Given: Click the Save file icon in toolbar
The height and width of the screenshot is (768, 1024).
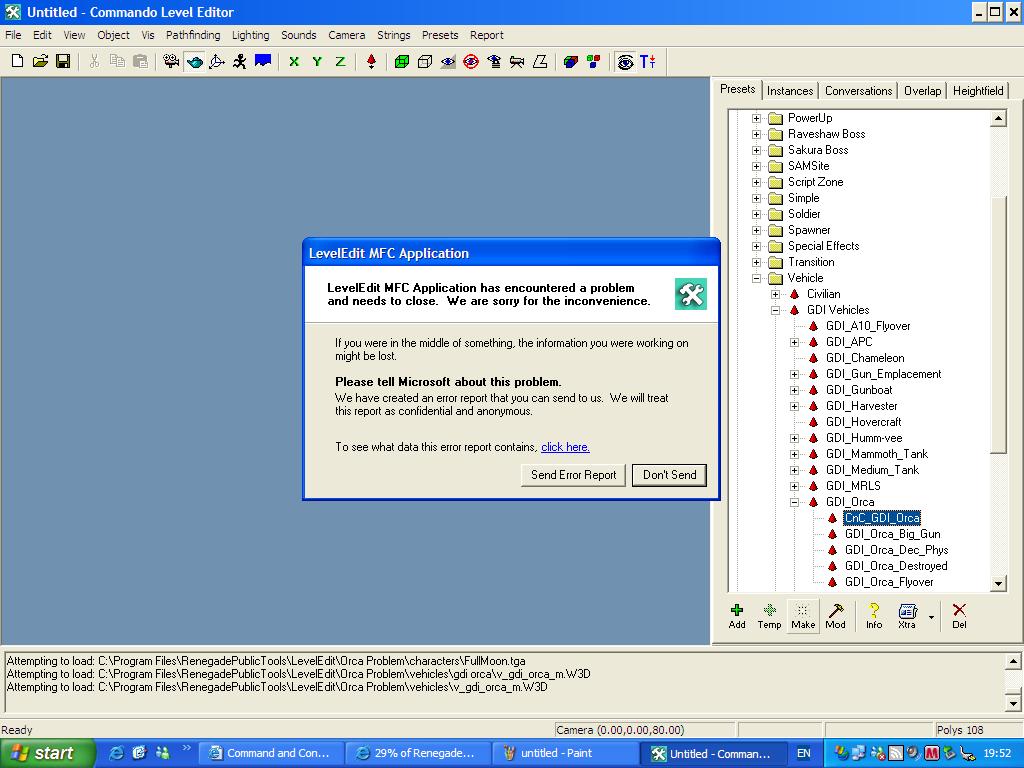Looking at the screenshot, I should click(x=63, y=61).
